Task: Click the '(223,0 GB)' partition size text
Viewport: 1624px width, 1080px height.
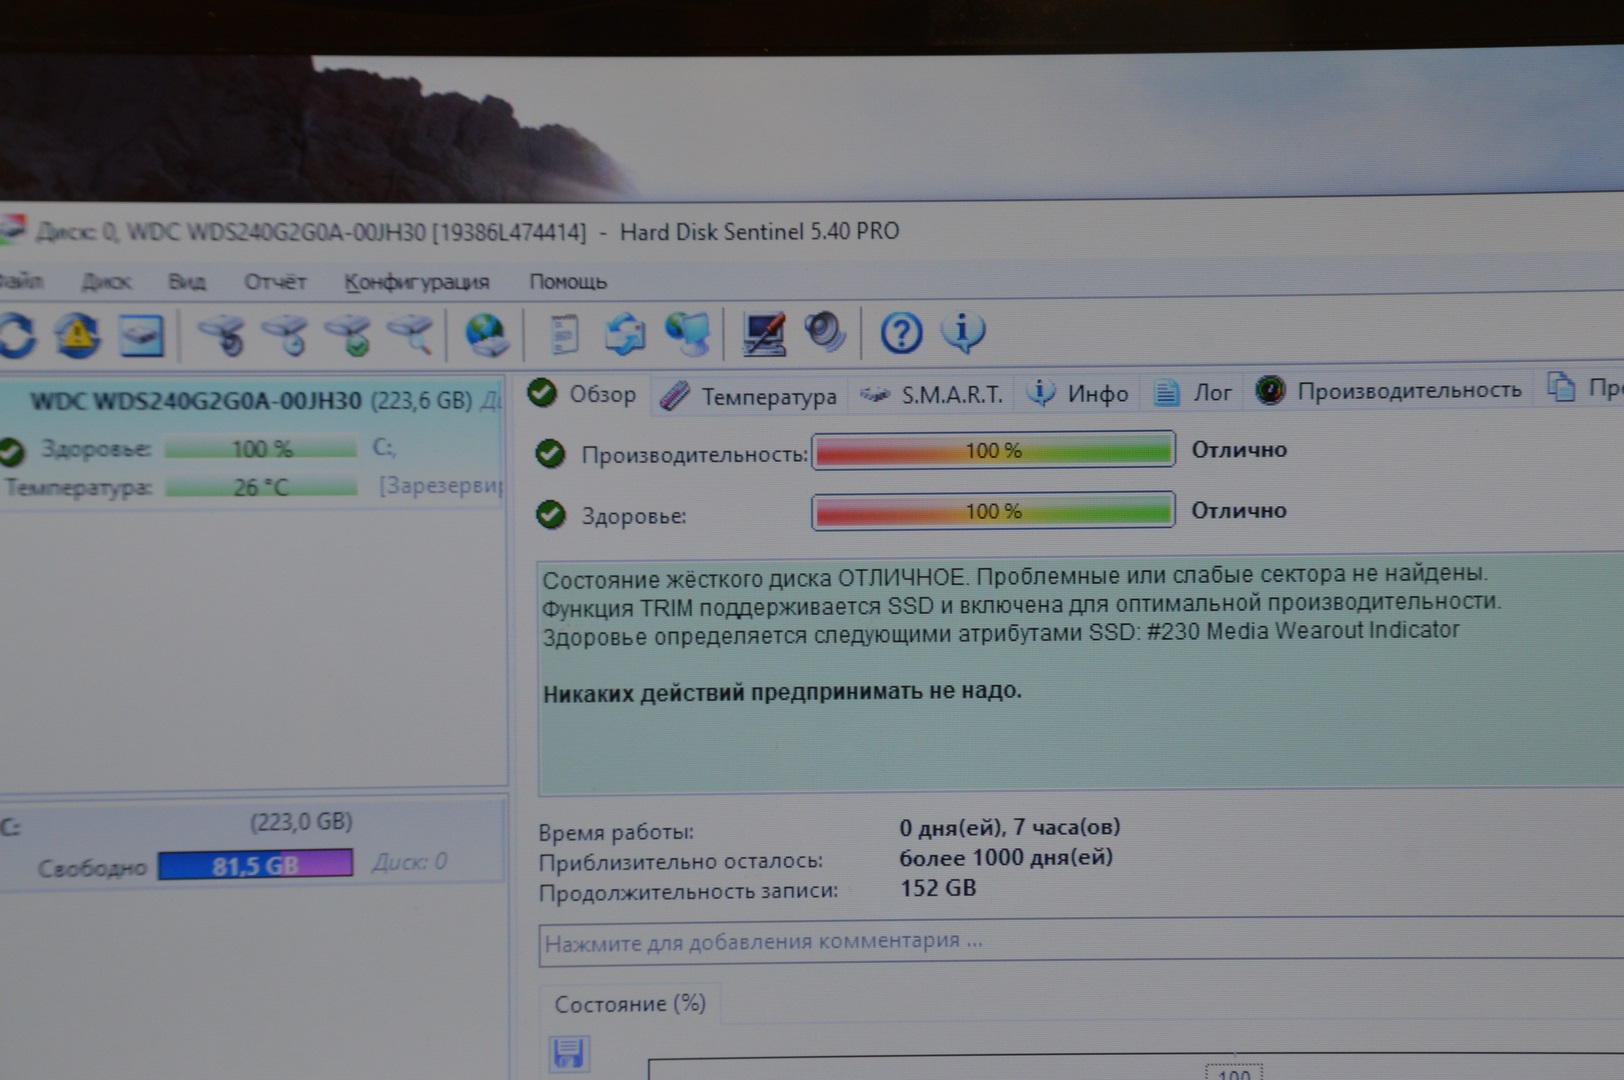Action: coord(301,822)
